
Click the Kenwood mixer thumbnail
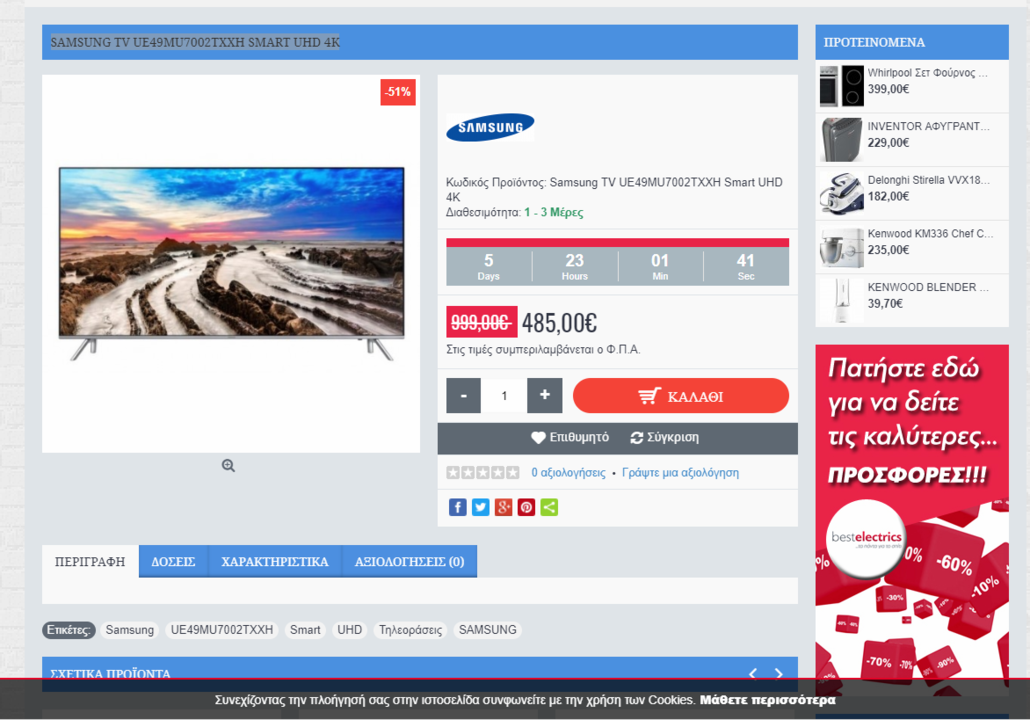841,247
